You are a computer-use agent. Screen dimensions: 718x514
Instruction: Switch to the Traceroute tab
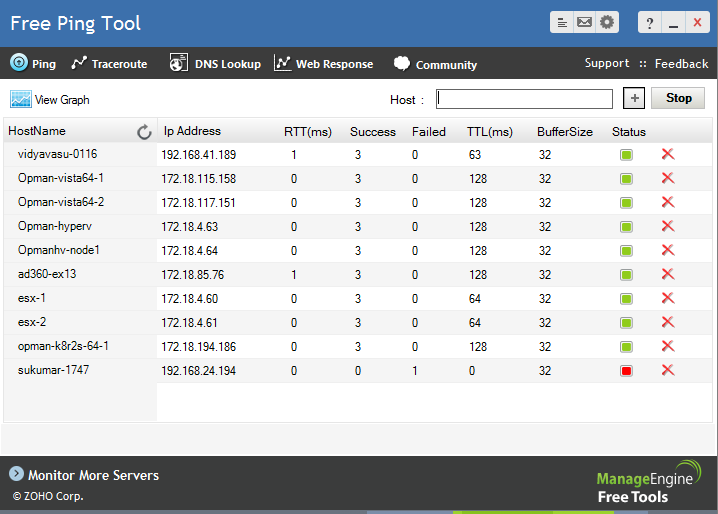coord(109,63)
